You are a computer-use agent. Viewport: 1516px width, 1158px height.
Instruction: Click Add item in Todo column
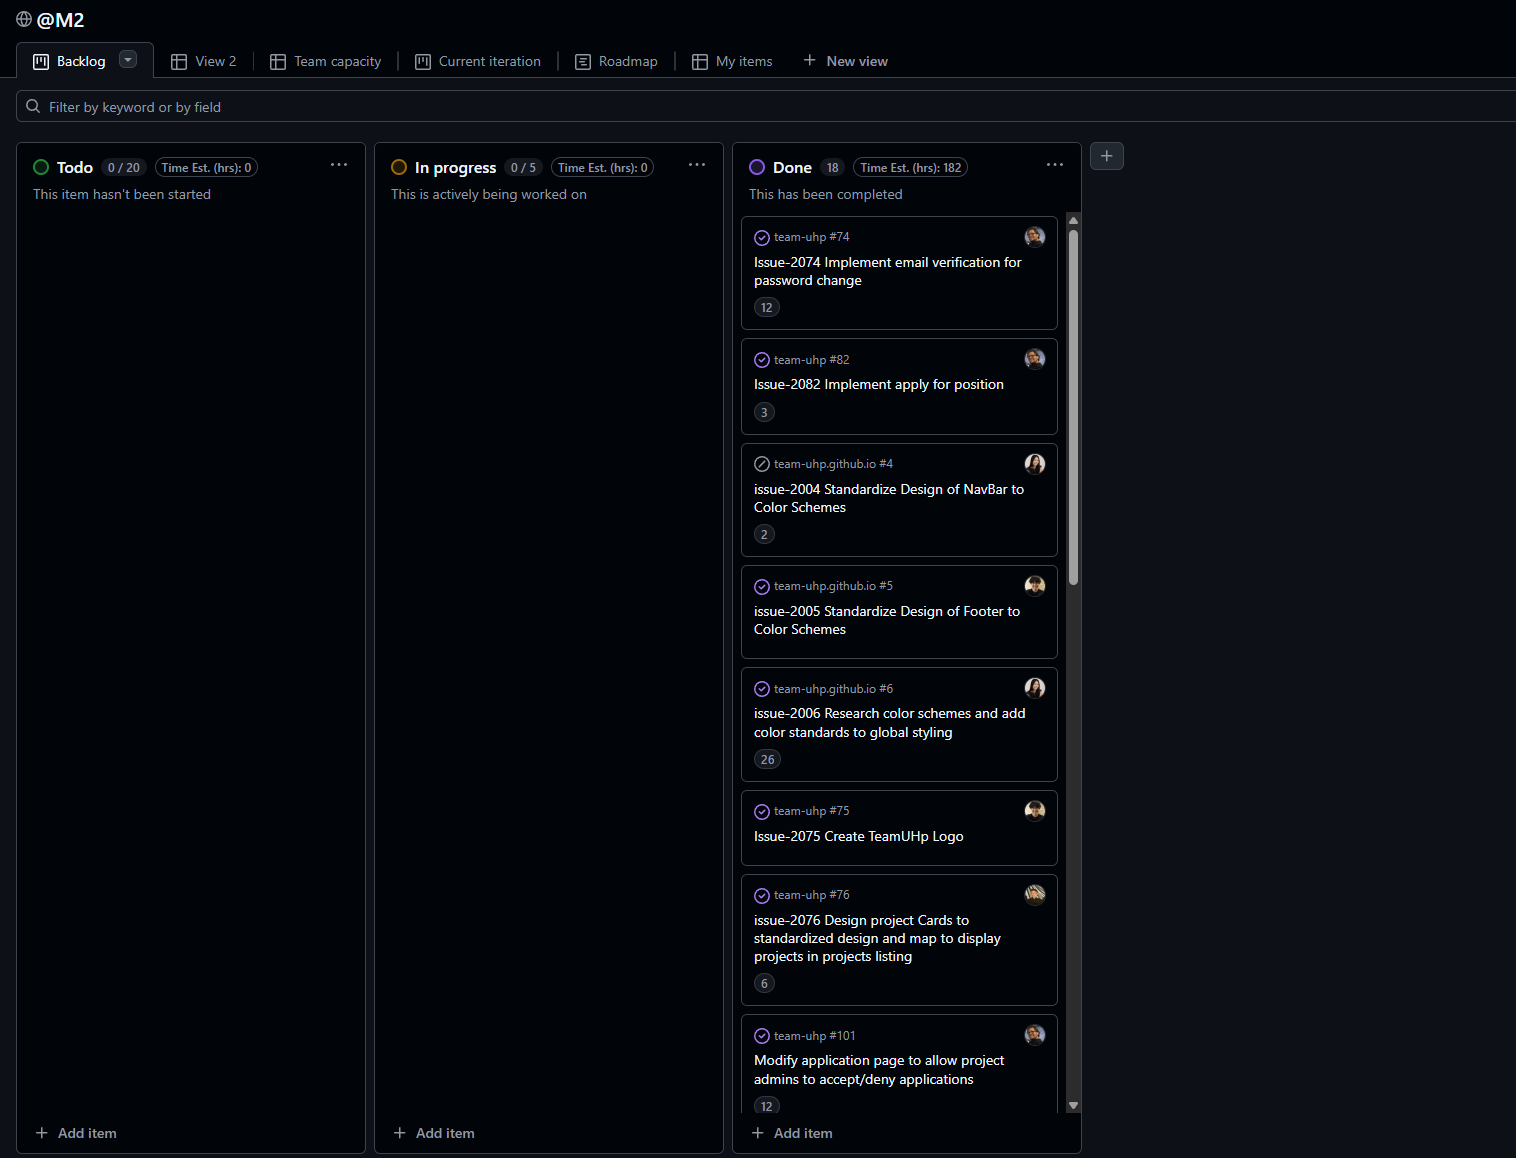pos(76,1133)
